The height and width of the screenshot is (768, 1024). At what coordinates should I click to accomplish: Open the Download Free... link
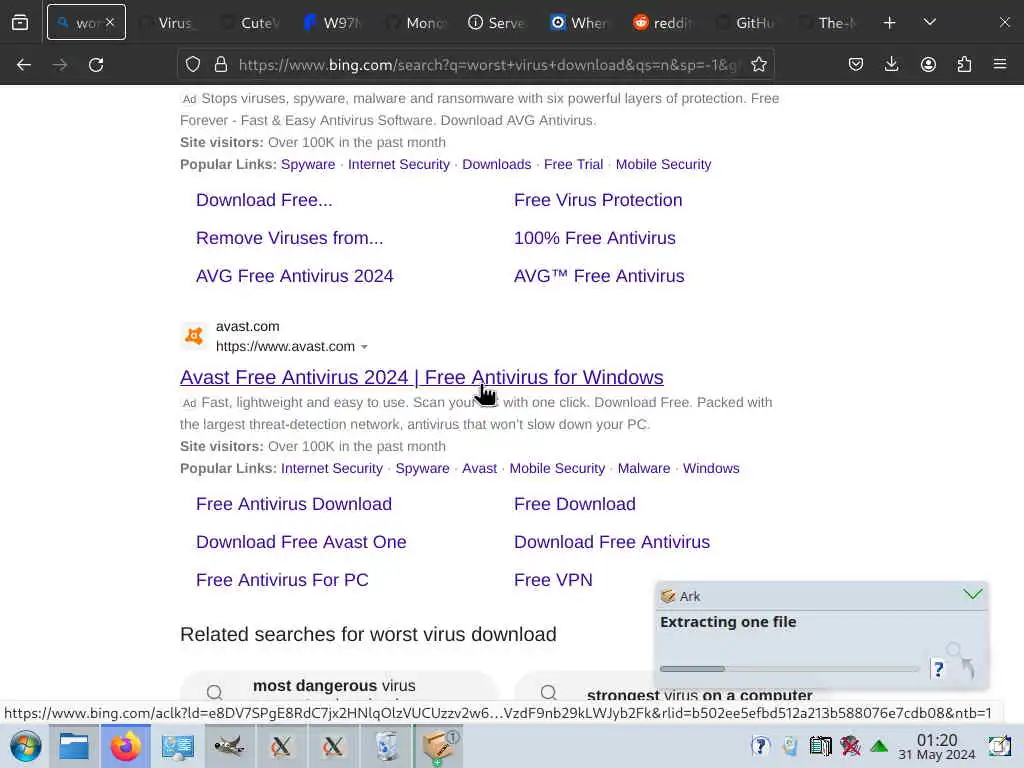(x=264, y=200)
